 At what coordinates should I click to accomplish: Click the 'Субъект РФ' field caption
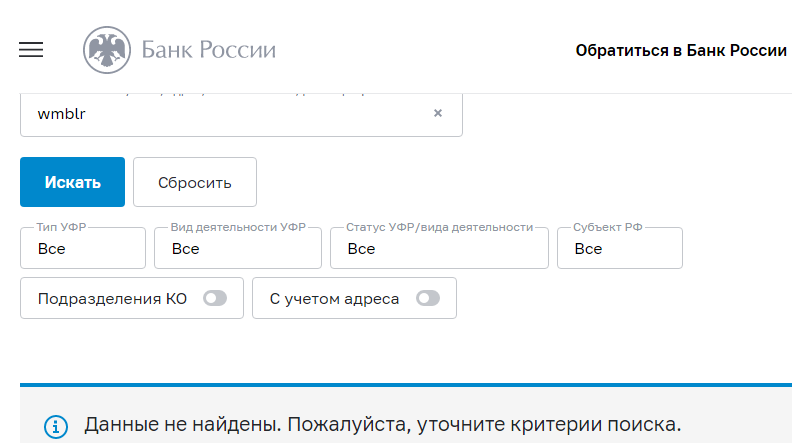coord(608,228)
